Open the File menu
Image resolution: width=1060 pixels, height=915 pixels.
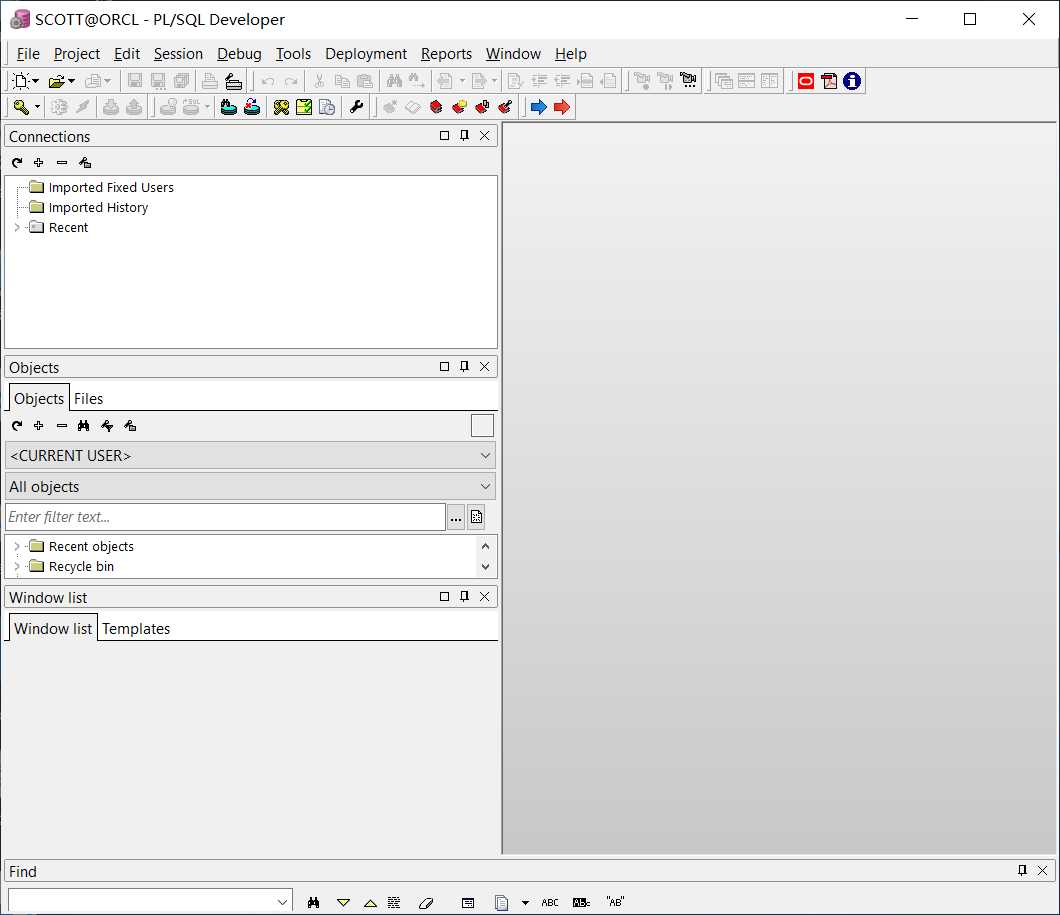click(x=28, y=54)
